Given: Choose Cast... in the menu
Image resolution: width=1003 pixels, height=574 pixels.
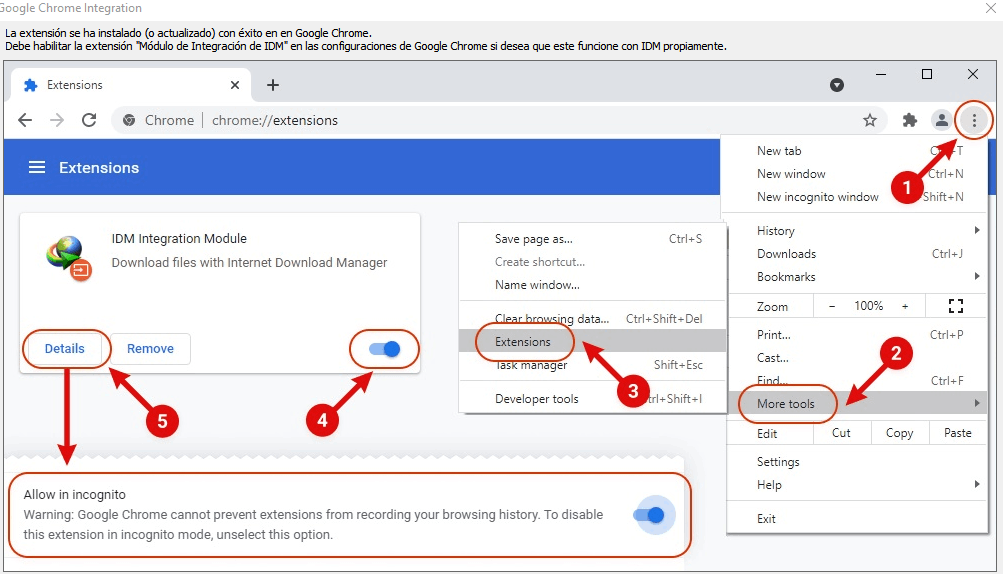Looking at the screenshot, I should pos(857,358).
